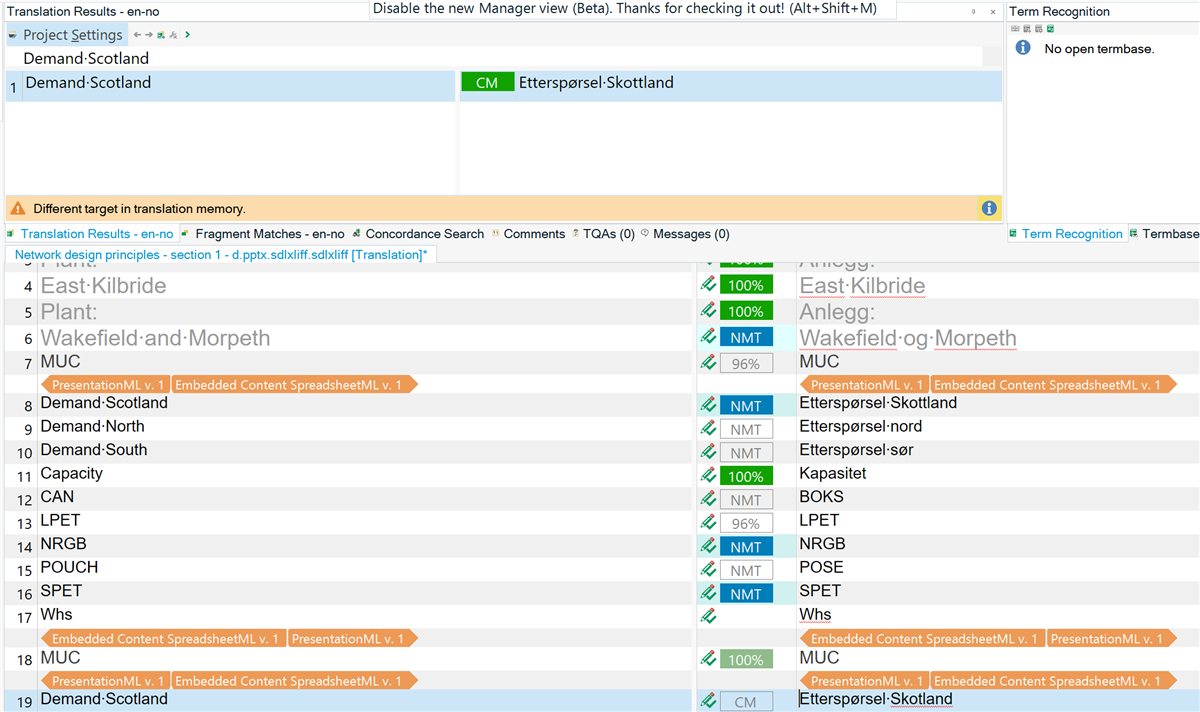Click the View Termbases icon in Term Recognition
This screenshot has width=1200, height=712.
[1017, 28]
